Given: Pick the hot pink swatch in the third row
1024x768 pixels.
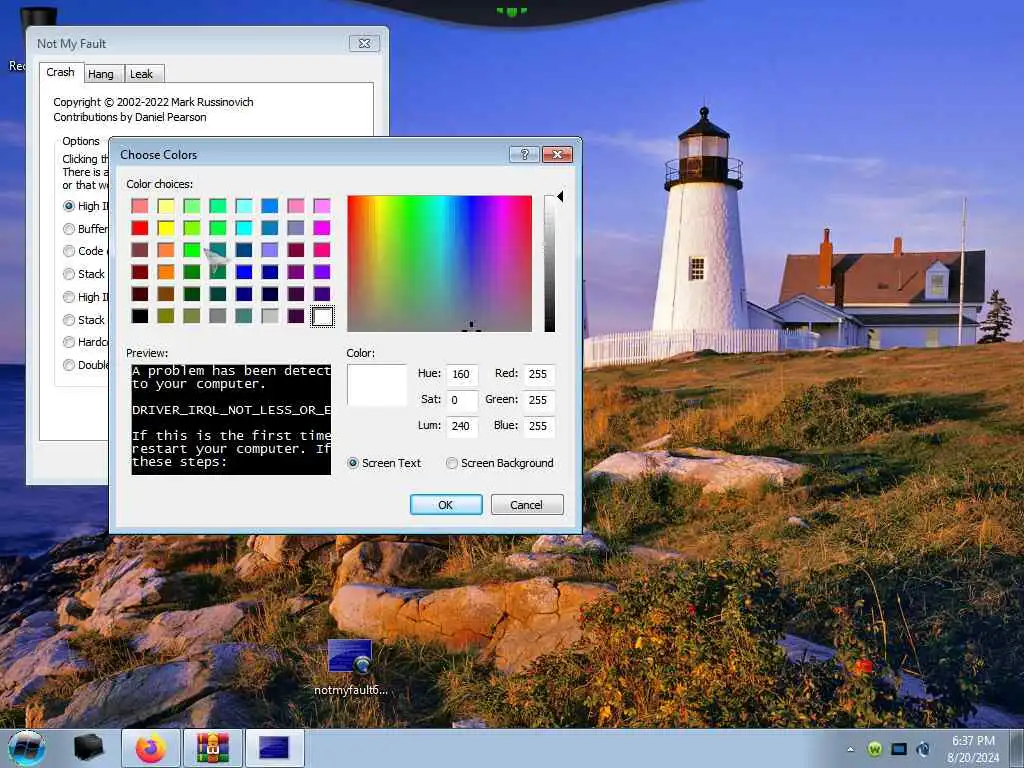Looking at the screenshot, I should (x=322, y=249).
